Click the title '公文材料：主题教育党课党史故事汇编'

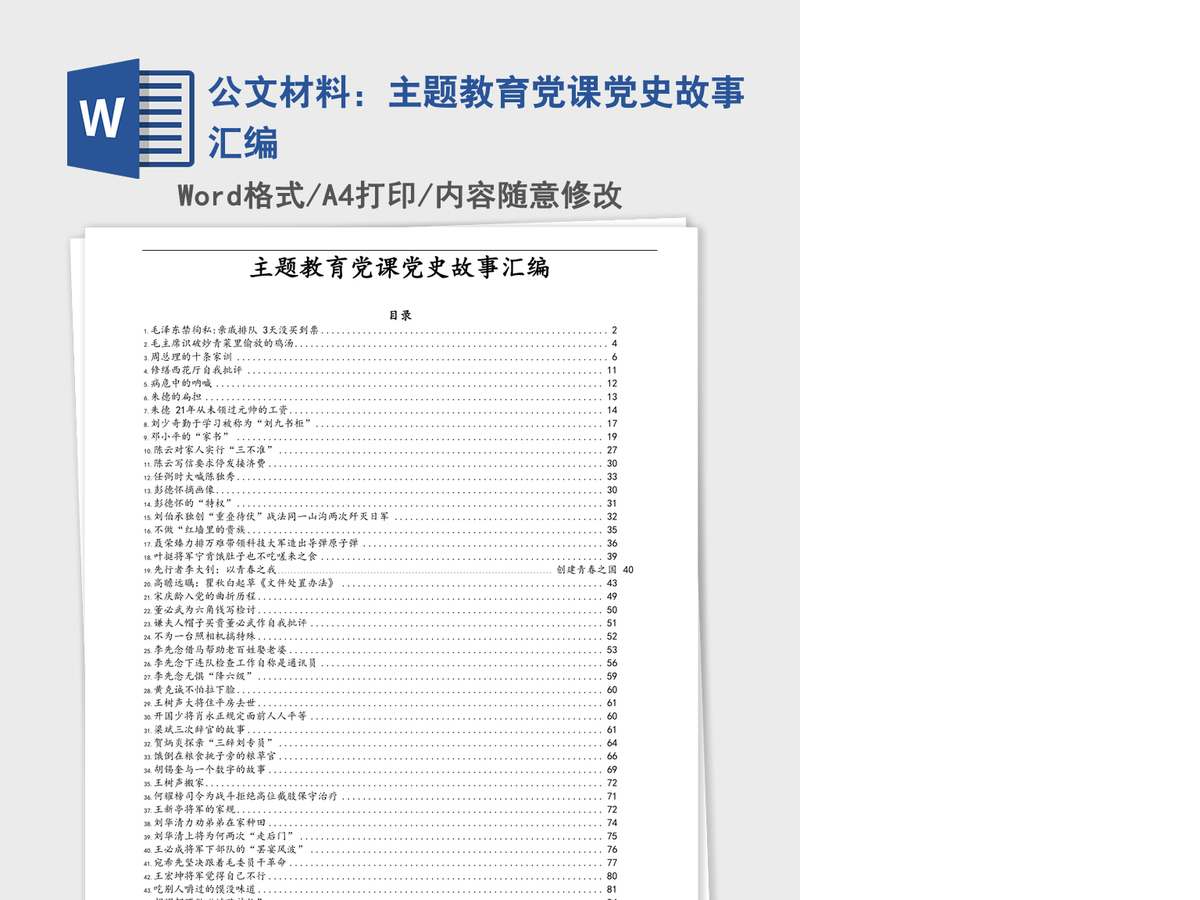coord(476,117)
